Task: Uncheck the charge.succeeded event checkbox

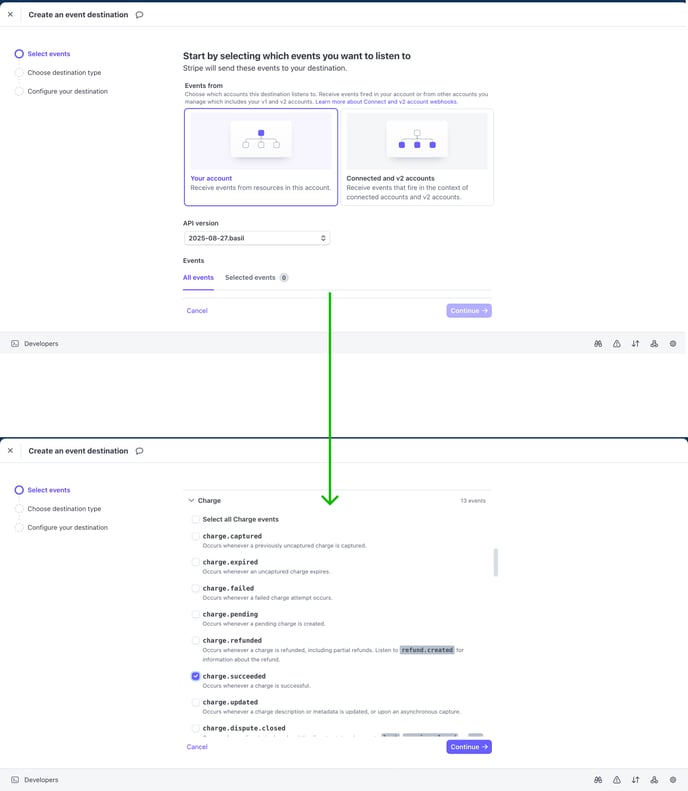Action: click(196, 676)
